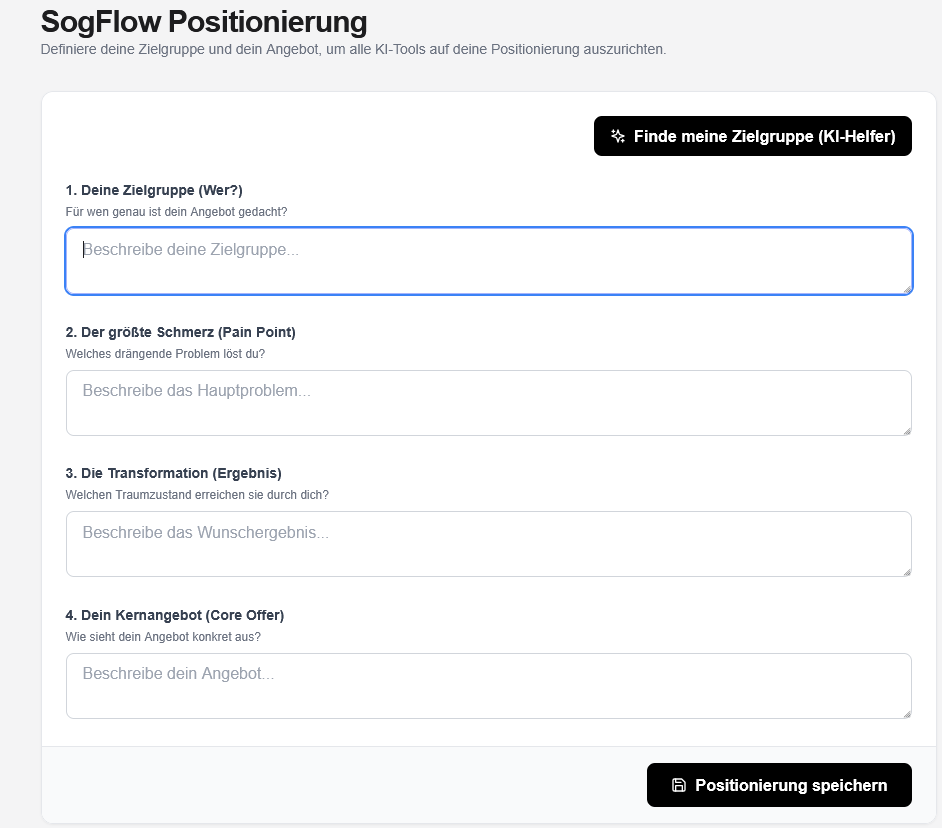Activate the Beschreibe dein Angebot text area

click(489, 686)
